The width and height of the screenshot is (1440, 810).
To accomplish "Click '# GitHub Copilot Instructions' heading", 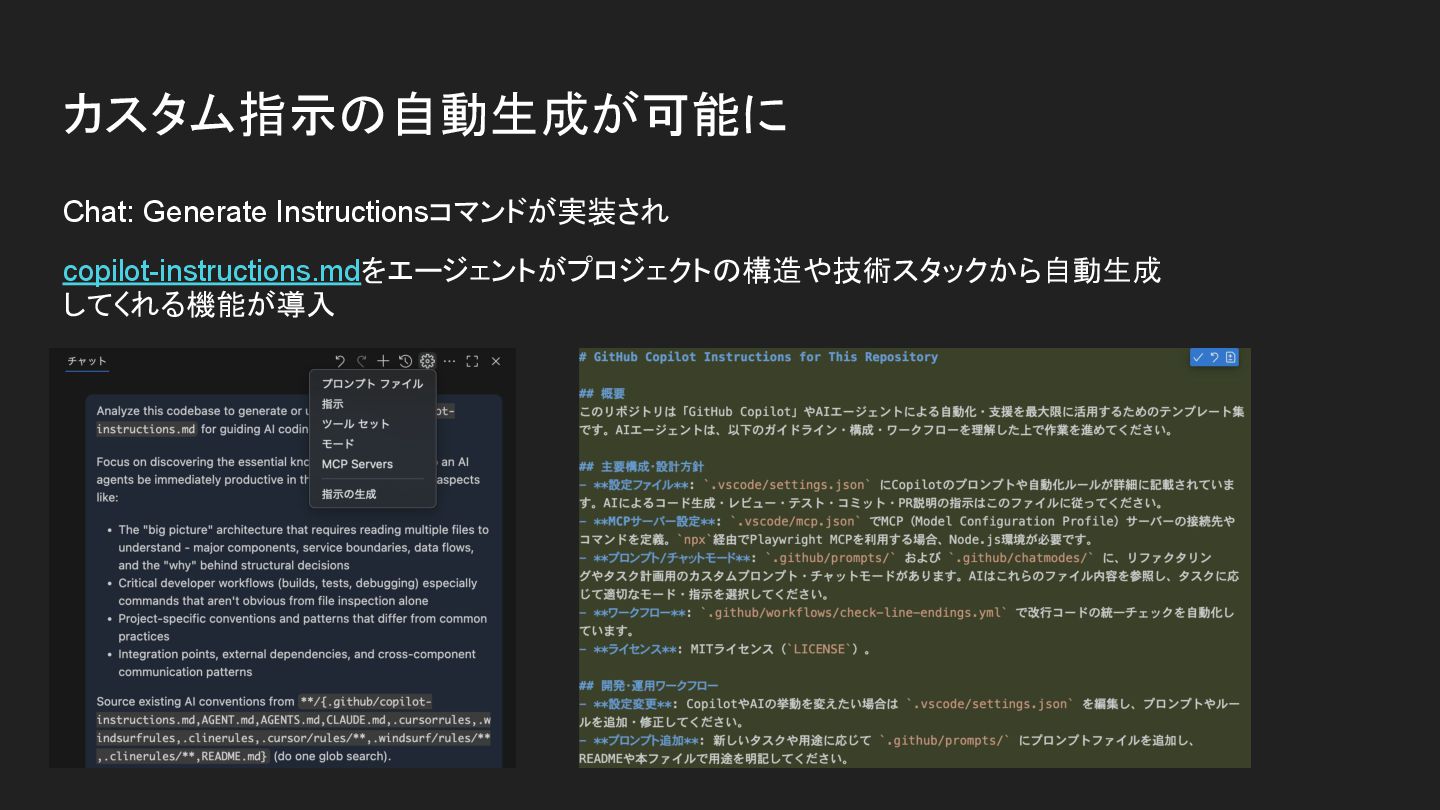I will [759, 357].
